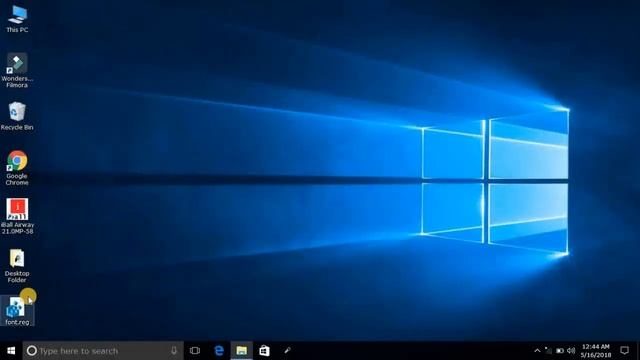Select the font.reg file icon
This screenshot has width=640, height=360.
point(17,311)
